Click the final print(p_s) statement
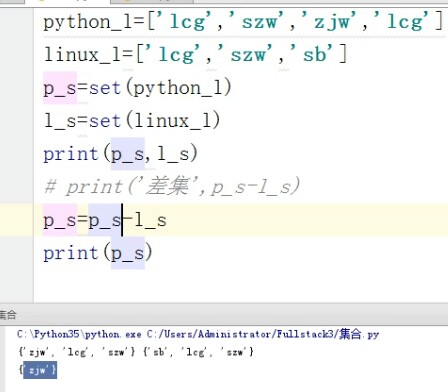Viewport: 448px width, 392px height. [98, 253]
